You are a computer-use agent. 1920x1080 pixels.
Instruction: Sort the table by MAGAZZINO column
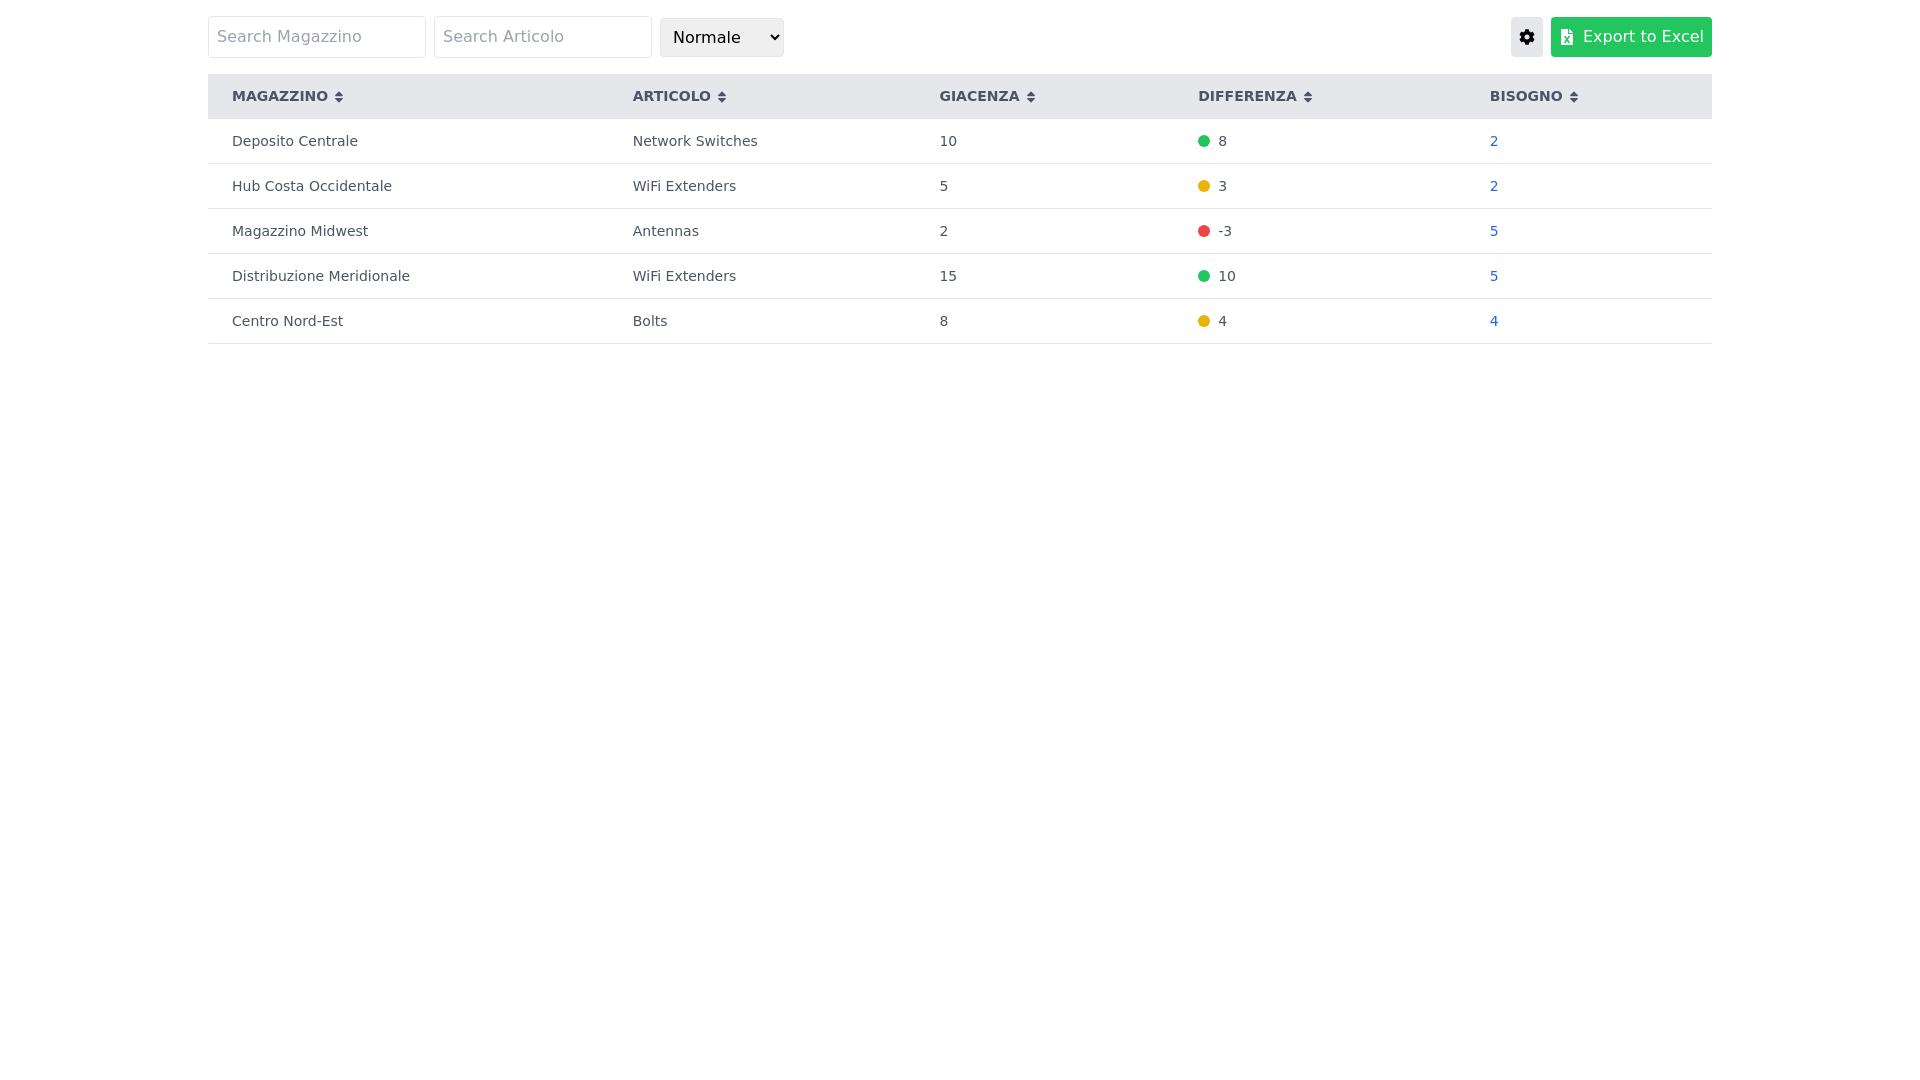point(280,96)
